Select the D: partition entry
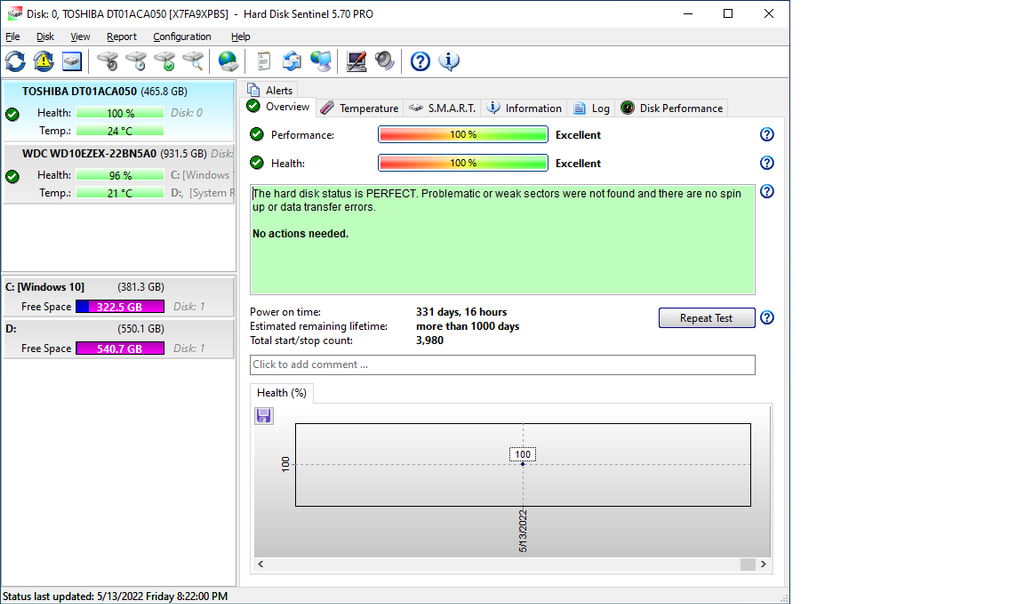 tap(118, 339)
